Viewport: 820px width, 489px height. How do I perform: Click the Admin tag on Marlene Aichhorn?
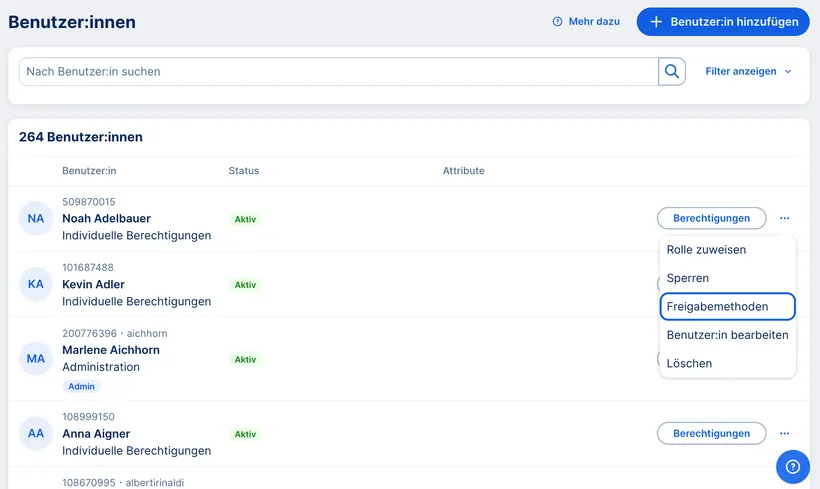(x=81, y=386)
